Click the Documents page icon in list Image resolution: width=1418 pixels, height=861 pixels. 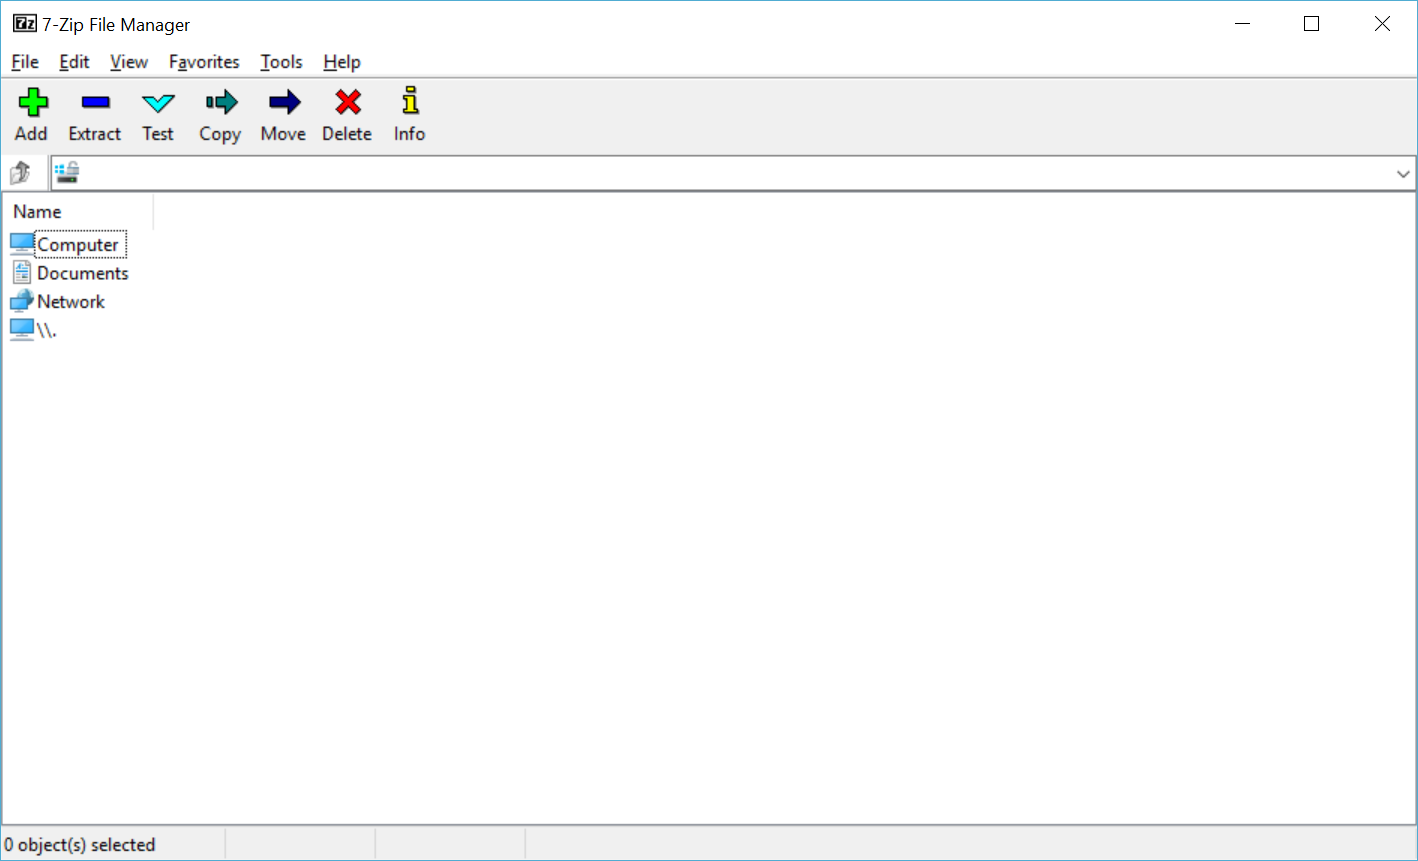[22, 273]
